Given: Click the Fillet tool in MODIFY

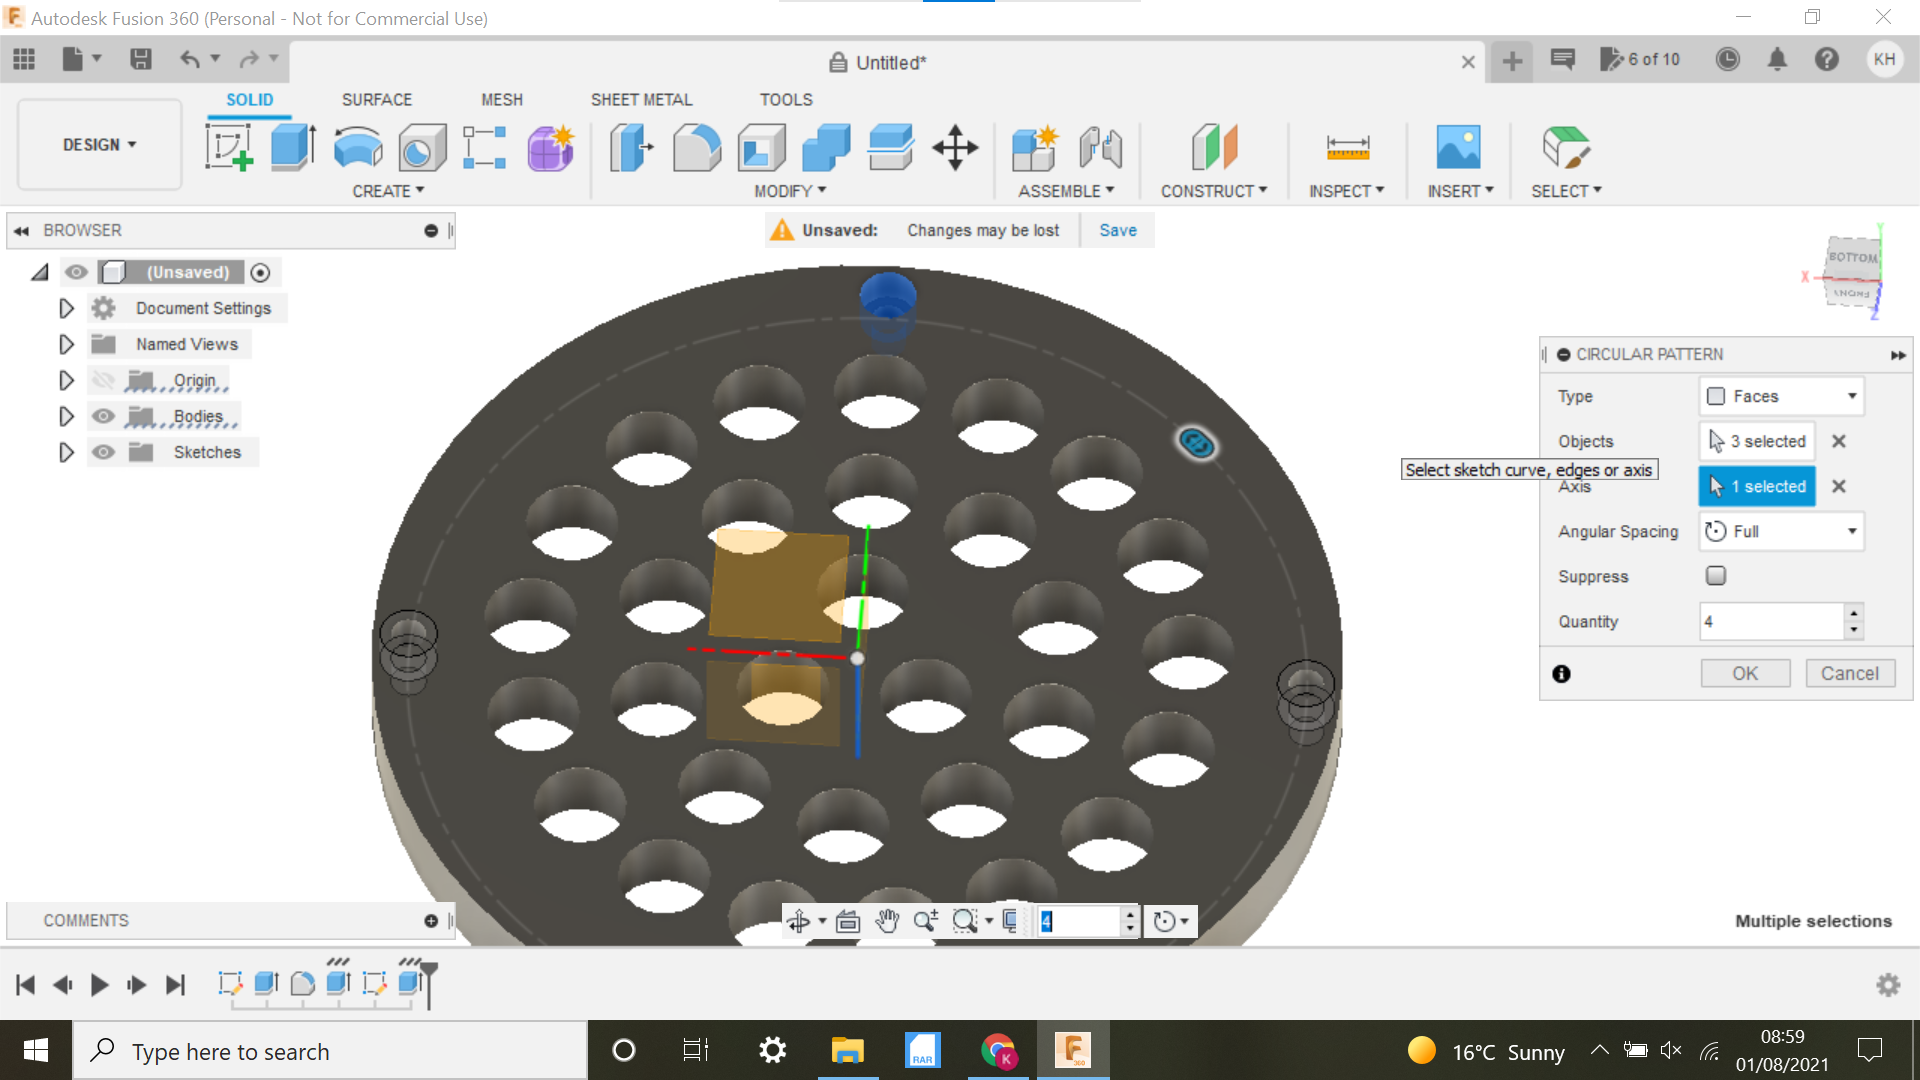Looking at the screenshot, I should tap(696, 146).
